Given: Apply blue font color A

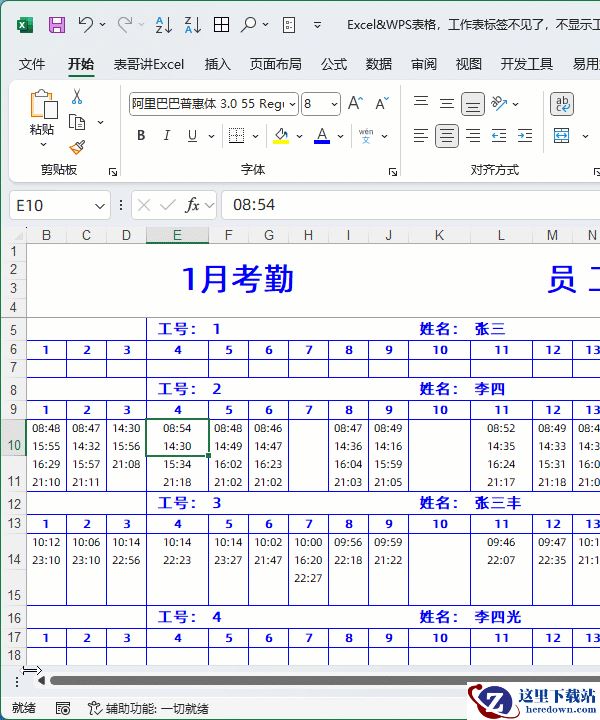Looking at the screenshot, I should pos(322,135).
